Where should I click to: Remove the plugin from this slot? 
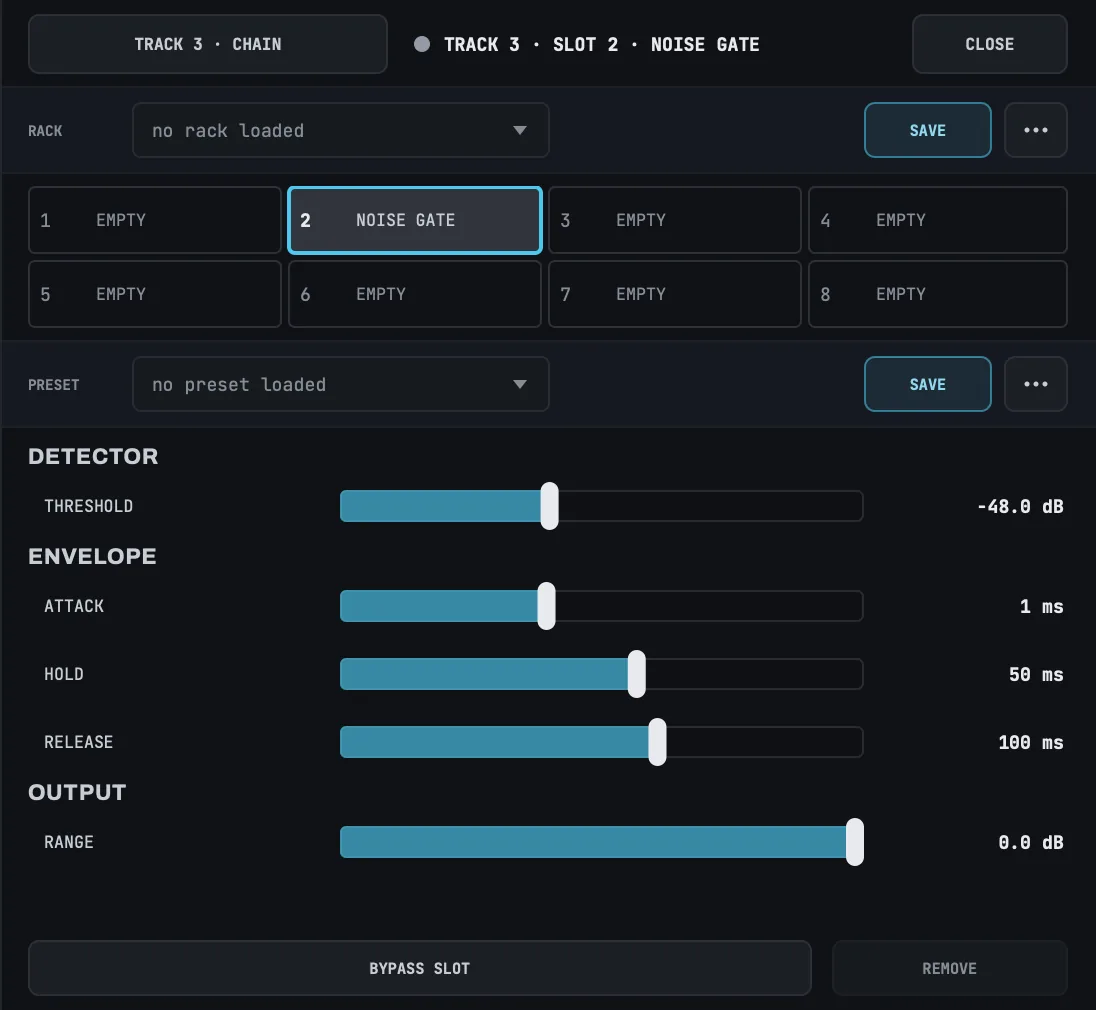[x=949, y=968]
